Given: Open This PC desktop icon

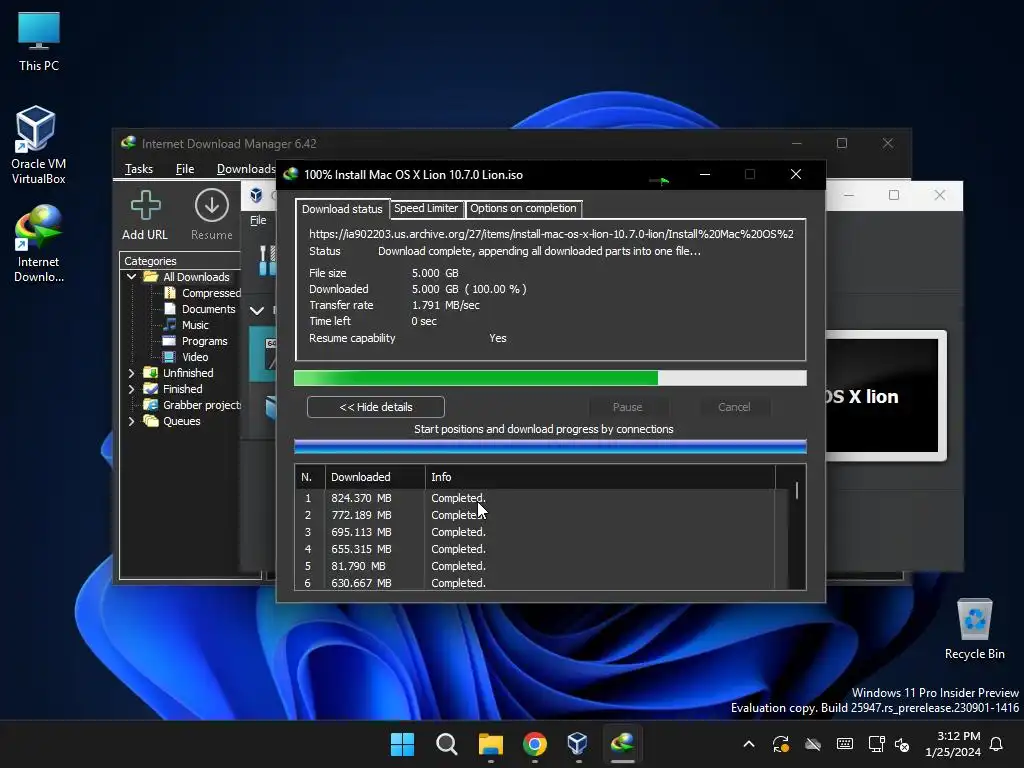Looking at the screenshot, I should pyautogui.click(x=39, y=41).
